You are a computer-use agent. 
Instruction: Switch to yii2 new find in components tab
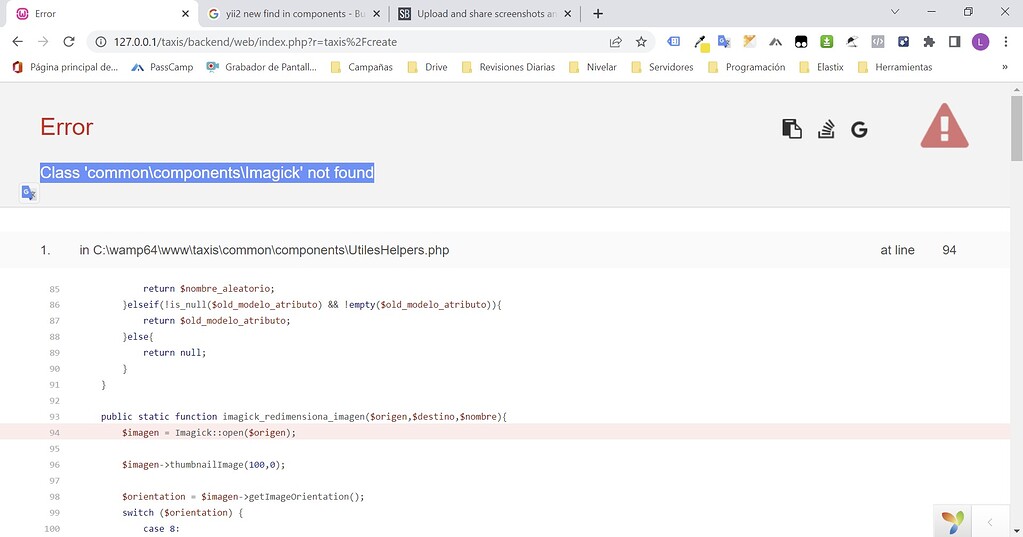294,14
